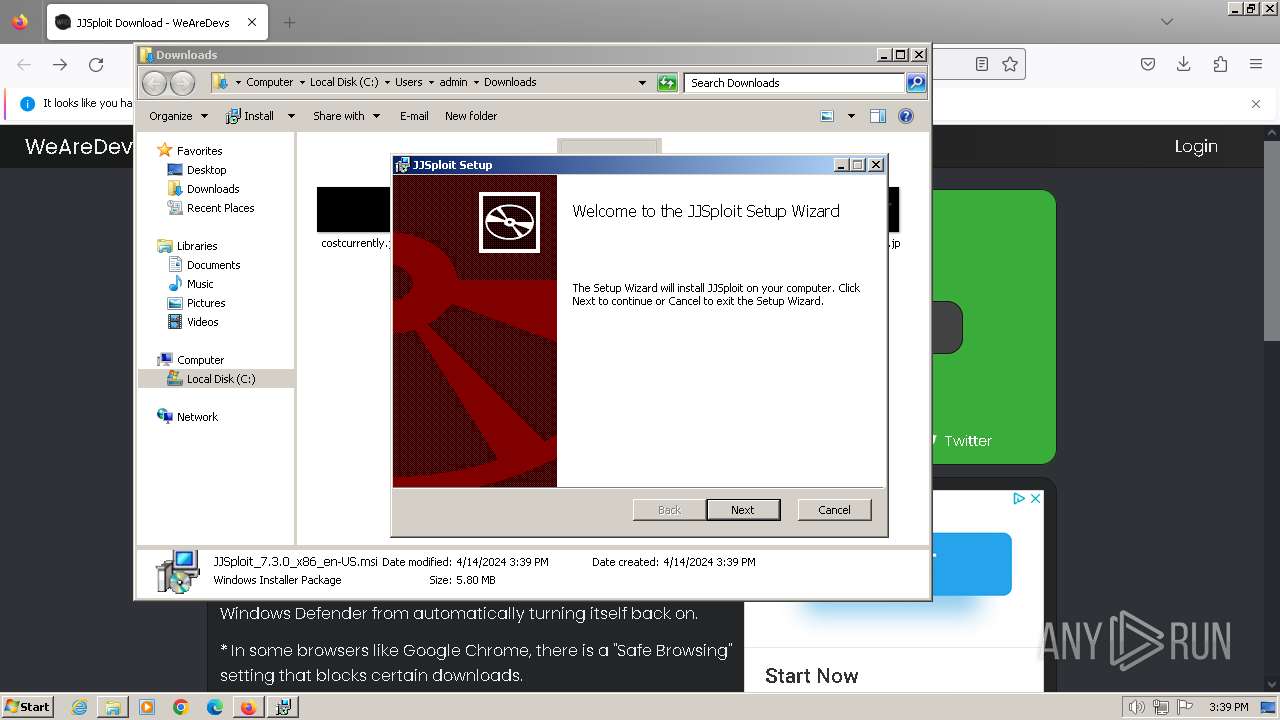
Task: Toggle the preview pane icon
Action: [x=878, y=116]
